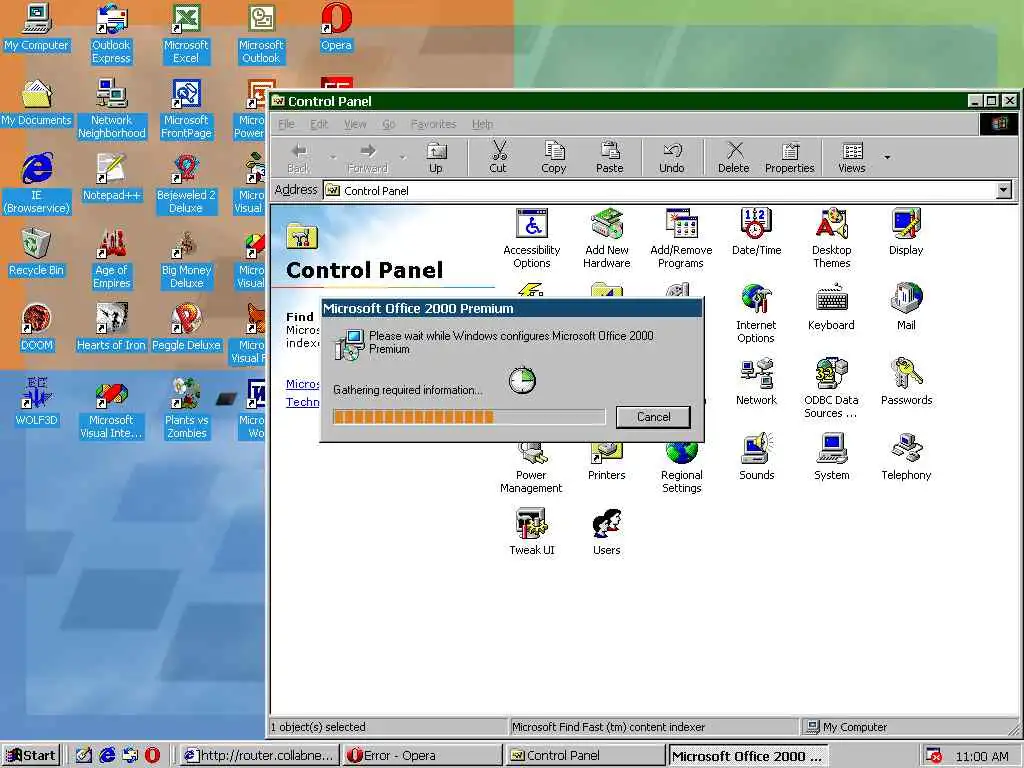Open the Users applet
This screenshot has height=768, width=1024.
click(x=607, y=532)
